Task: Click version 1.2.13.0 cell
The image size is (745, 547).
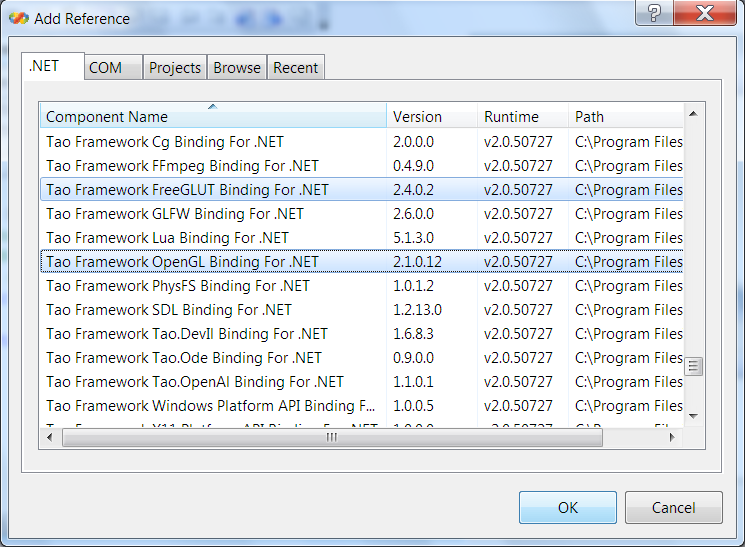Action: (x=417, y=310)
